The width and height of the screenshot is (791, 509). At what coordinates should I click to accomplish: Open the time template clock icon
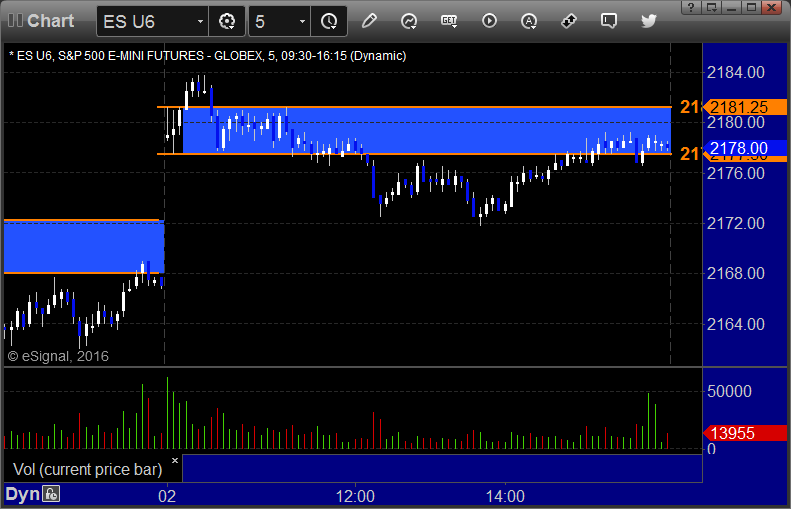pos(329,22)
